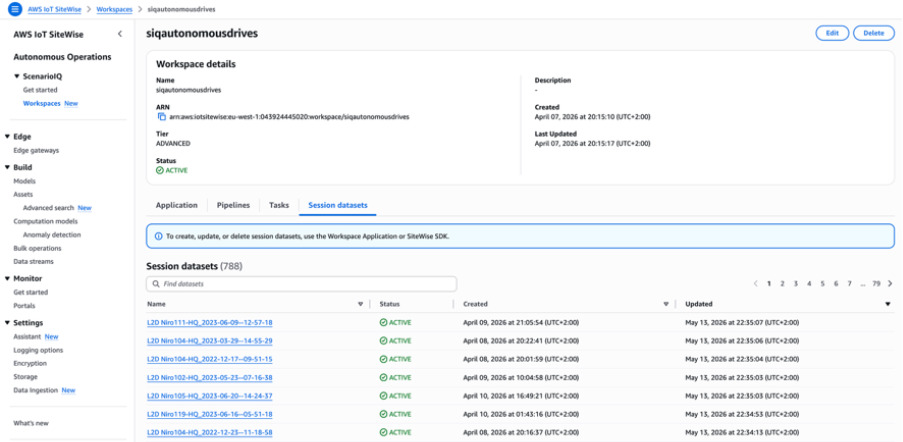Open Portals in sidebar
Screen dimensions: 903x442
(x=24, y=306)
